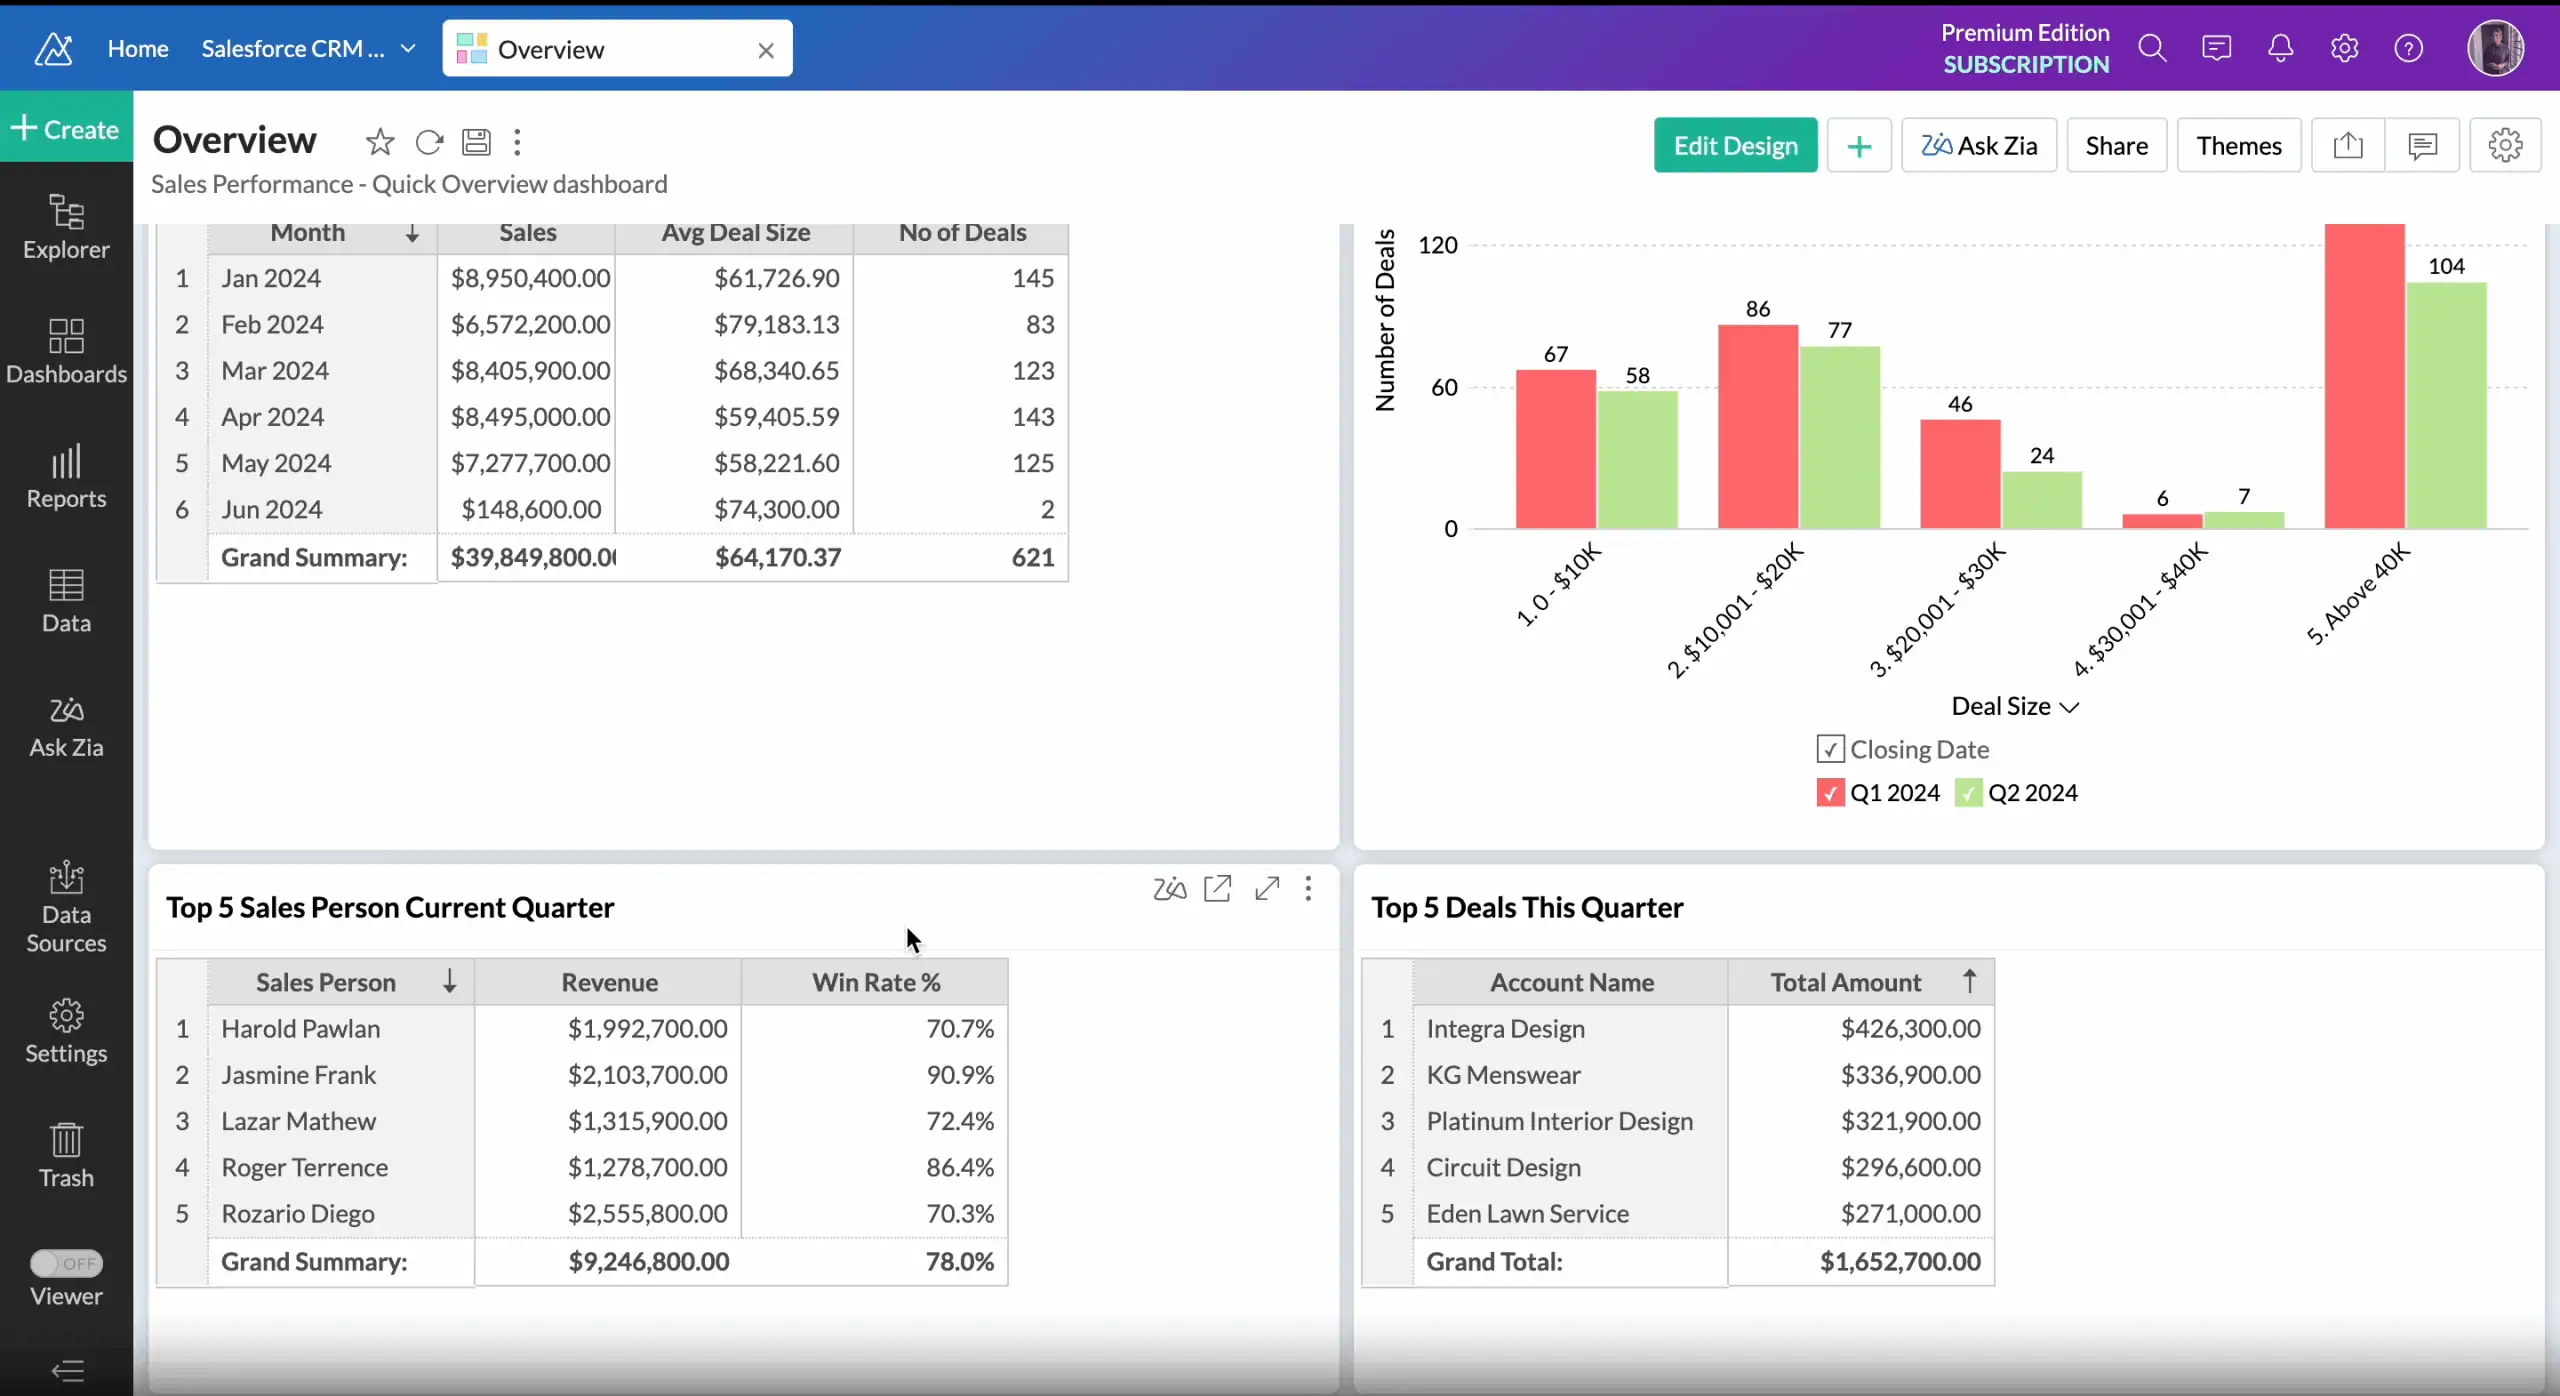Click the Themes button
This screenshot has height=1396, width=2560.
(x=2238, y=146)
